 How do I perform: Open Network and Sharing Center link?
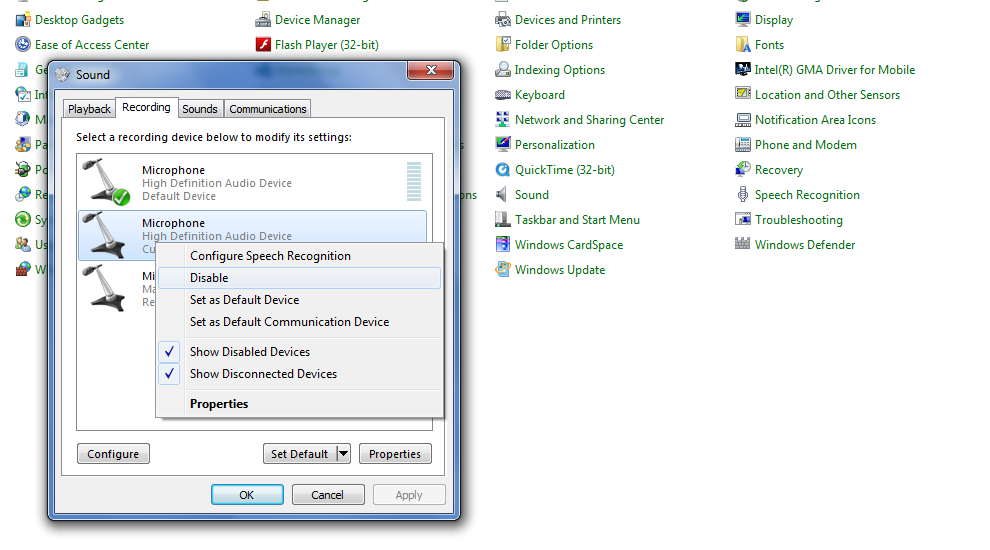589,120
